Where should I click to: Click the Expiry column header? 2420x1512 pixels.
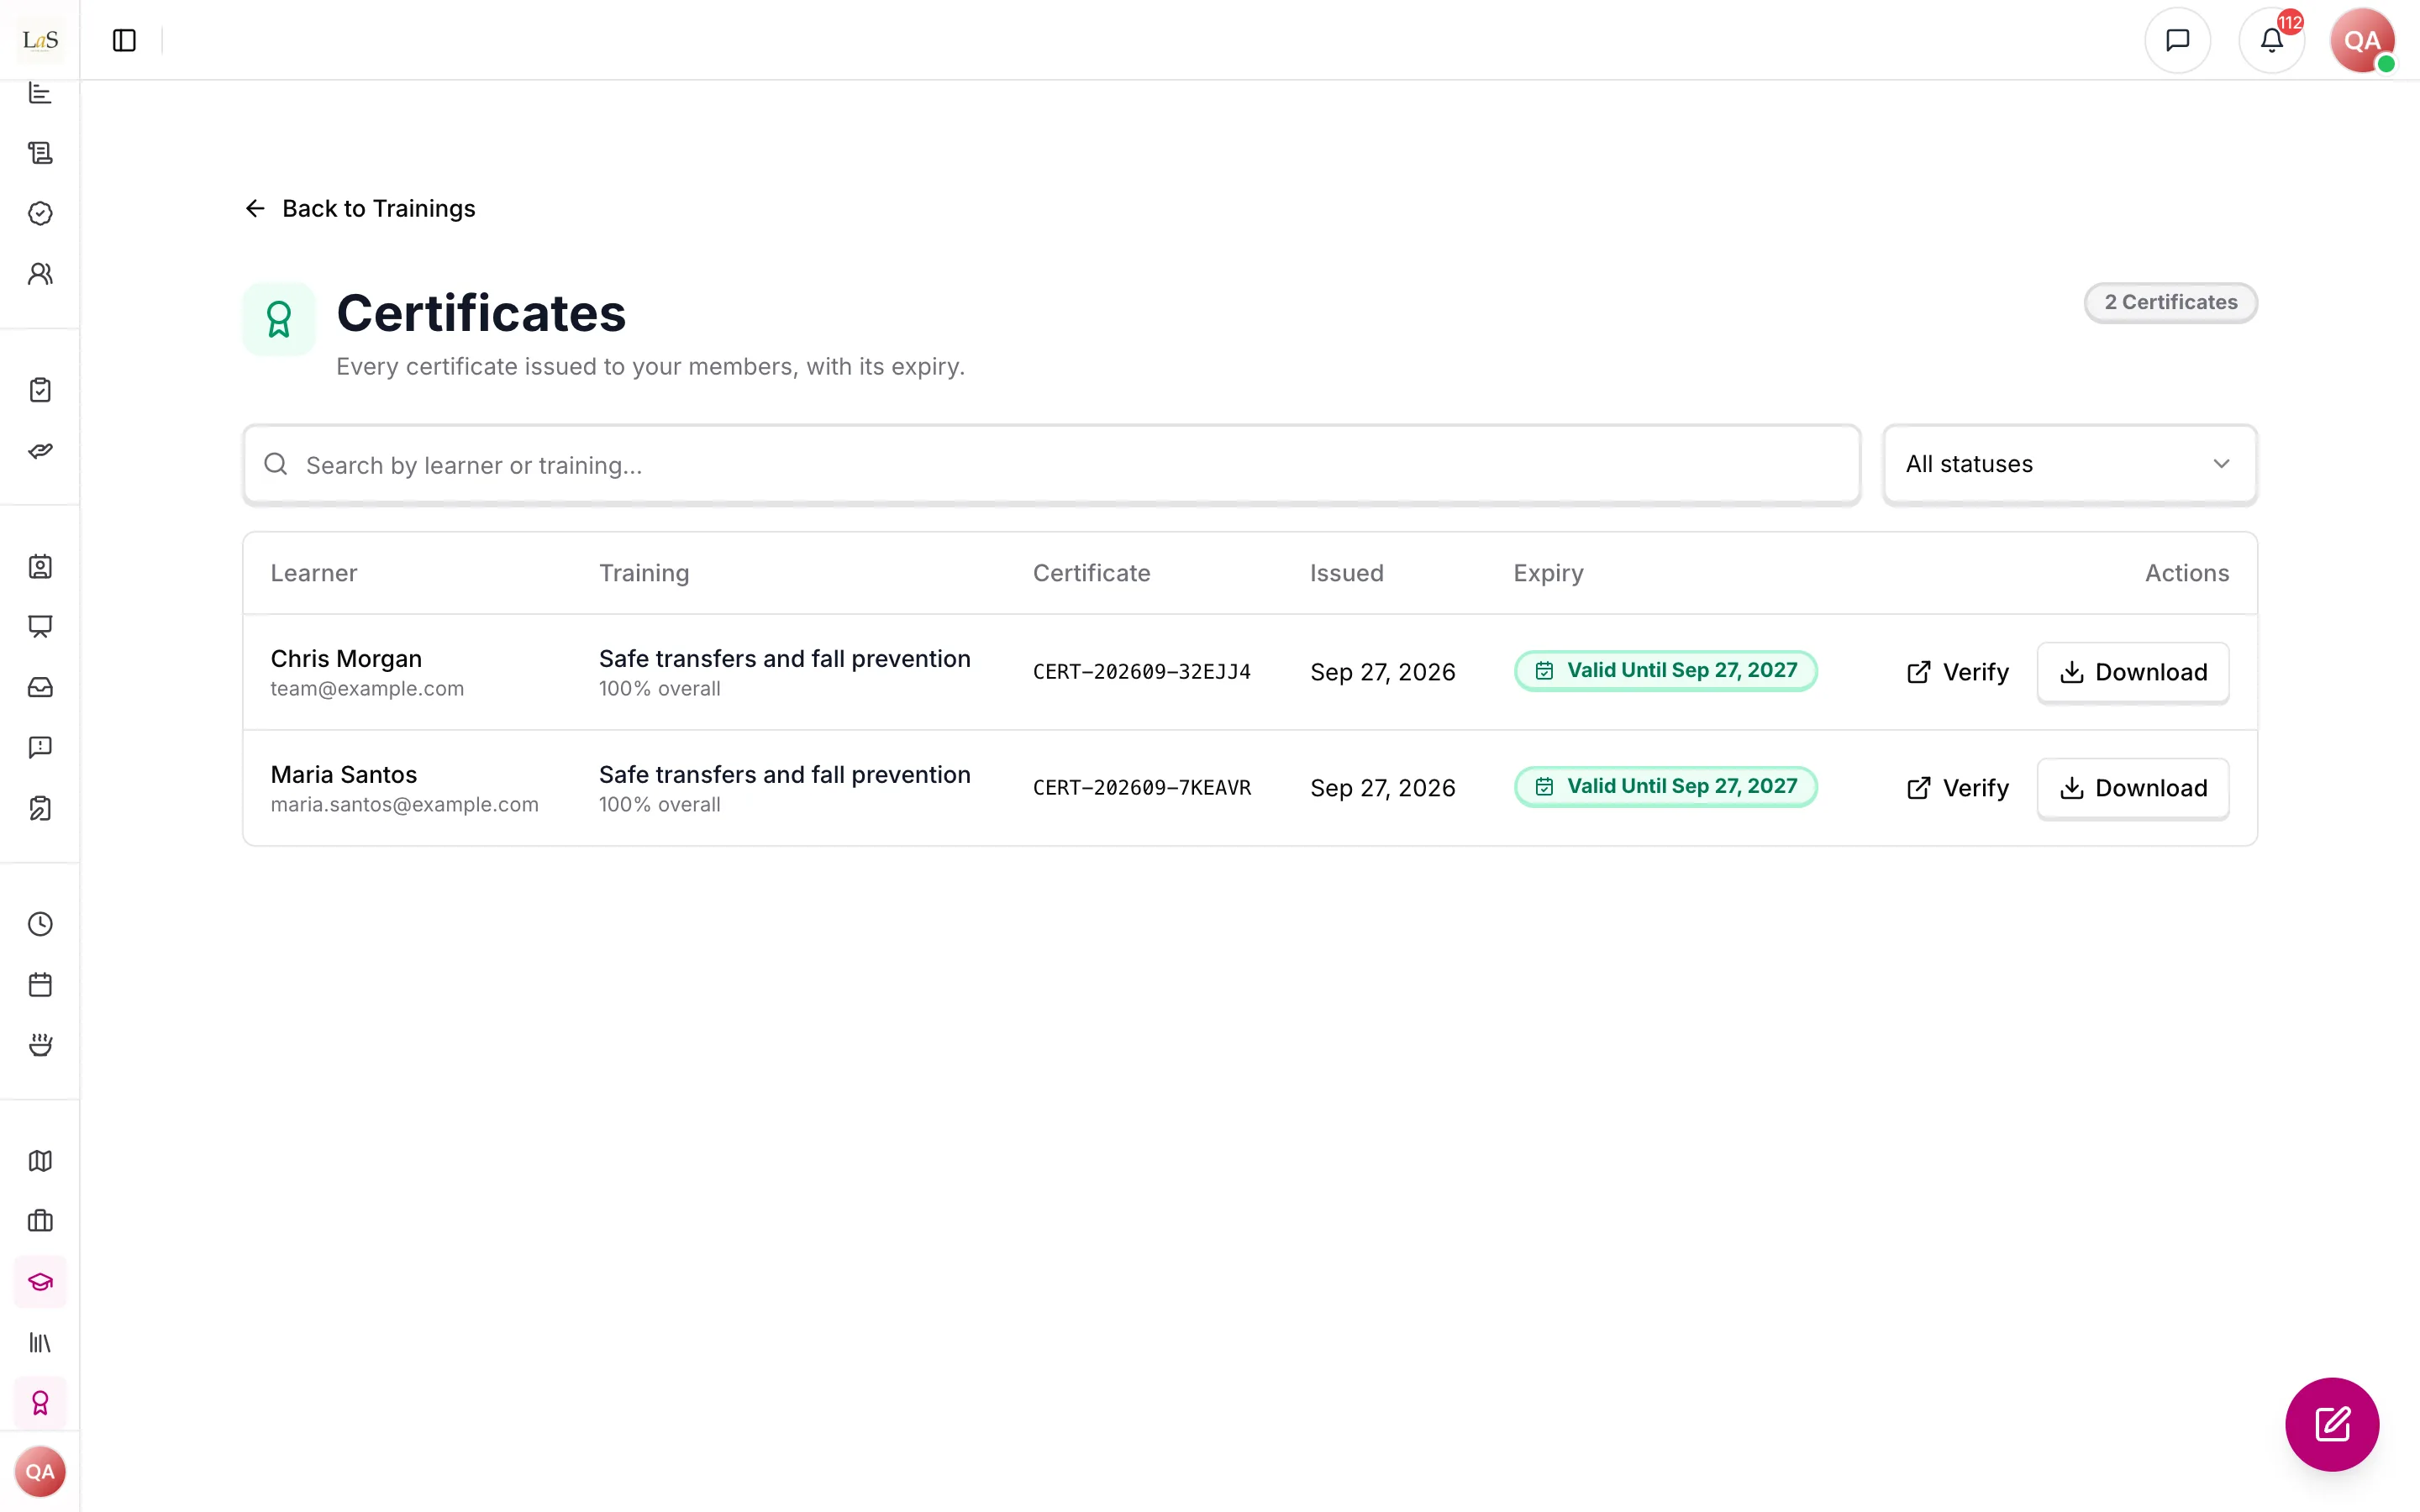coord(1548,573)
